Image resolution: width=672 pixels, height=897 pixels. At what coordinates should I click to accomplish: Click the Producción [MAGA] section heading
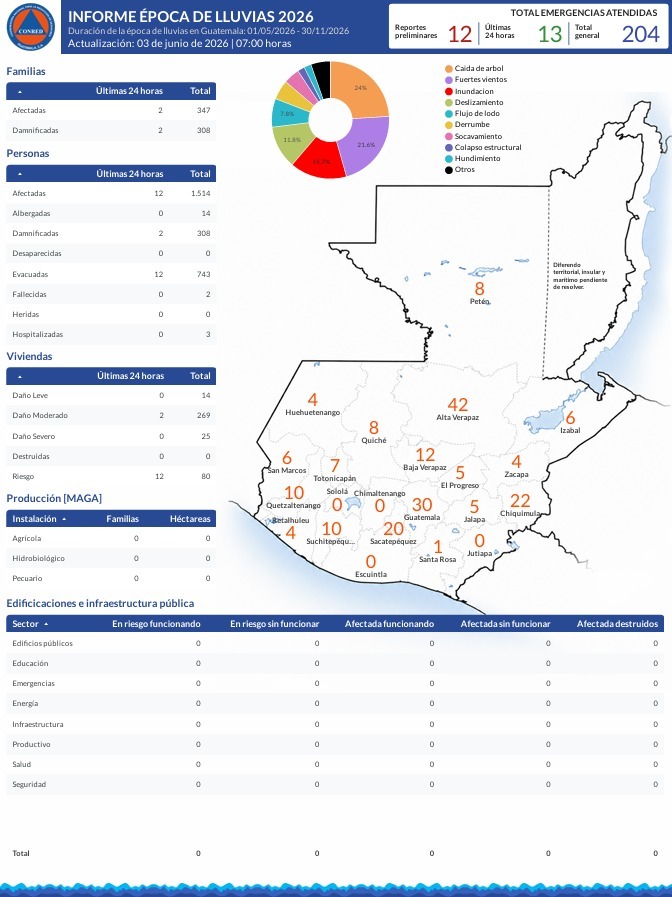point(54,498)
